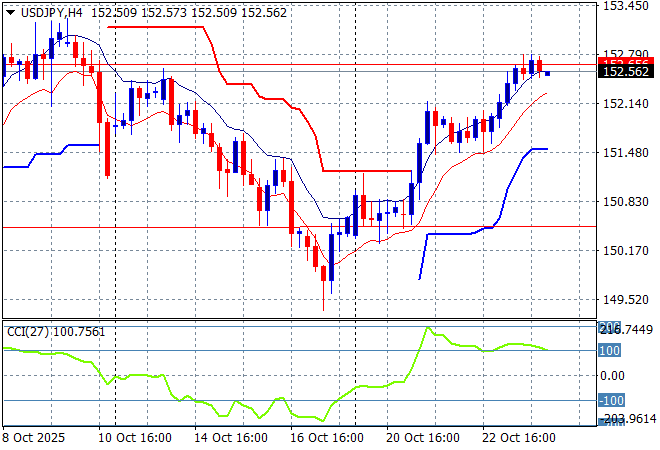Click the 152.140 price axis label

[x=626, y=104]
